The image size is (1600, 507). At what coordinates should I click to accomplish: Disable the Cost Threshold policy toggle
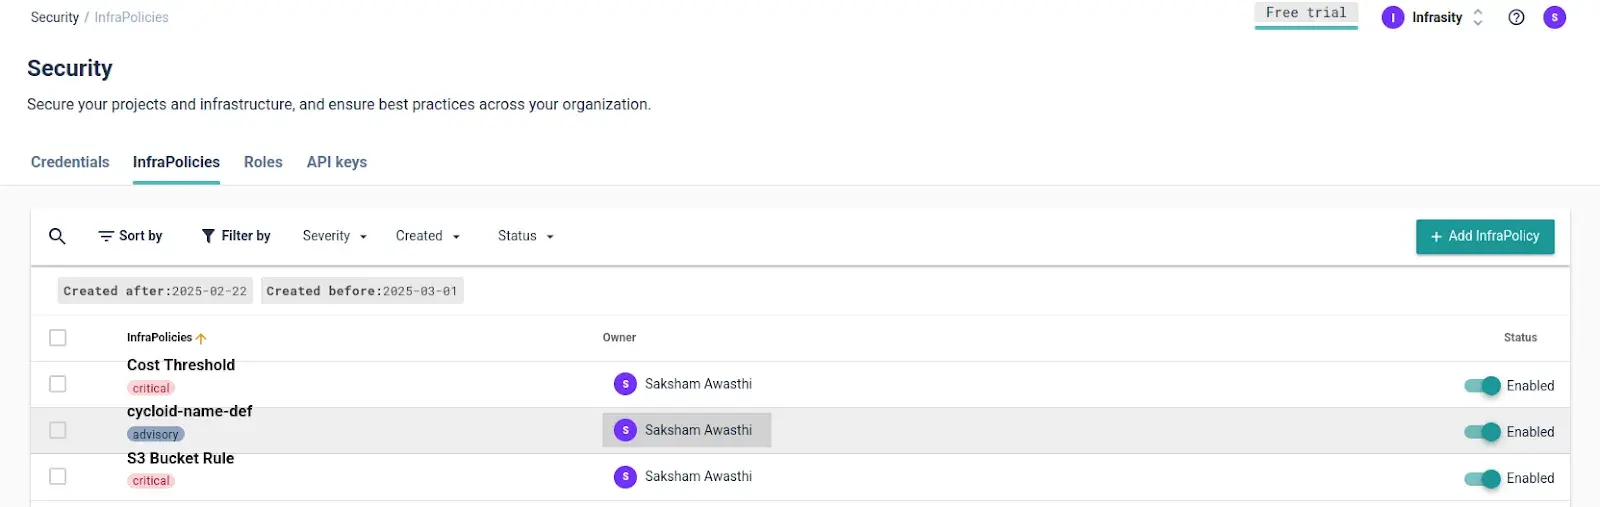point(1482,386)
